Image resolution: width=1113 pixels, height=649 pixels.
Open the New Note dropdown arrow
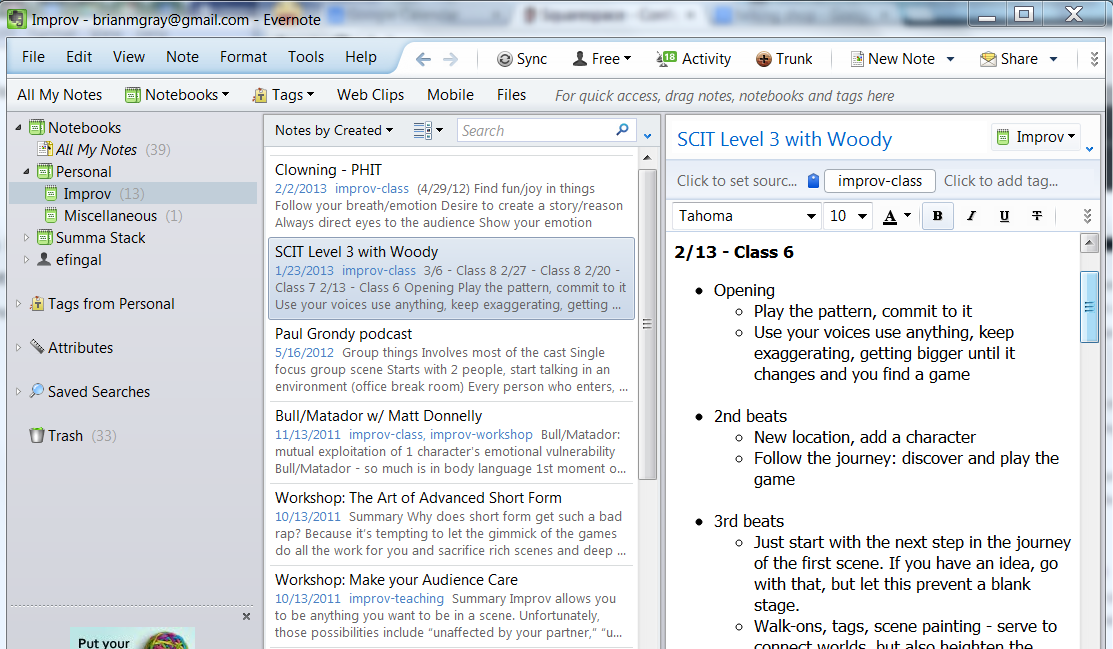pos(950,59)
